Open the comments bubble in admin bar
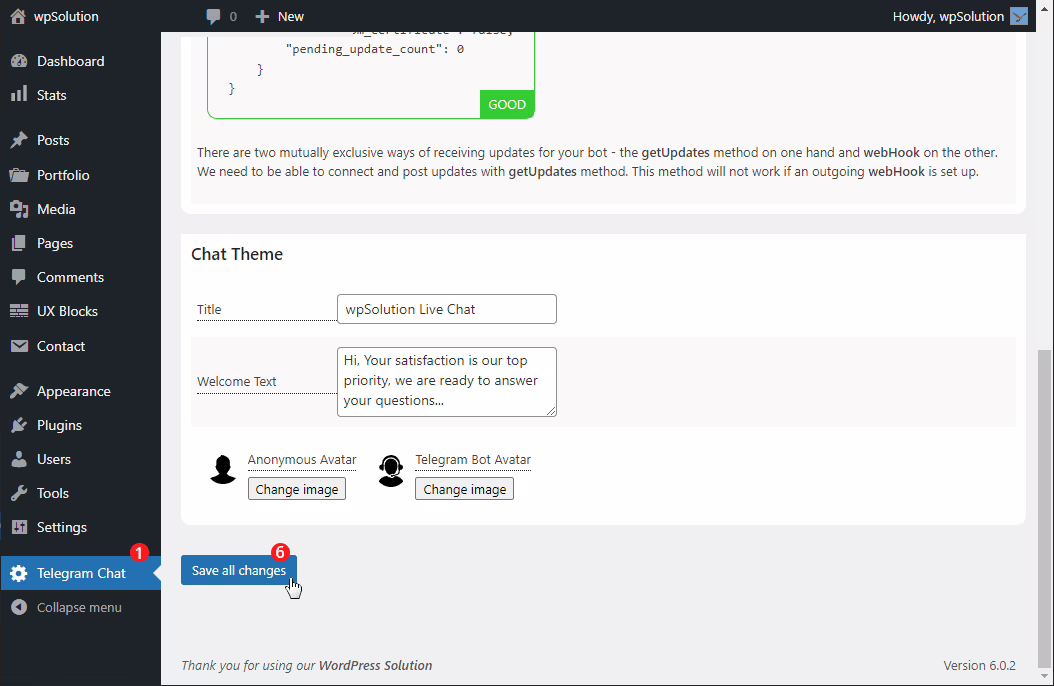 (x=213, y=16)
